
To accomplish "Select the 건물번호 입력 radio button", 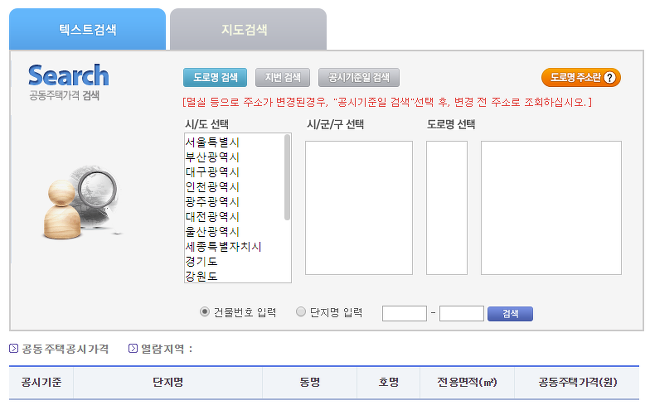I will click(204, 311).
